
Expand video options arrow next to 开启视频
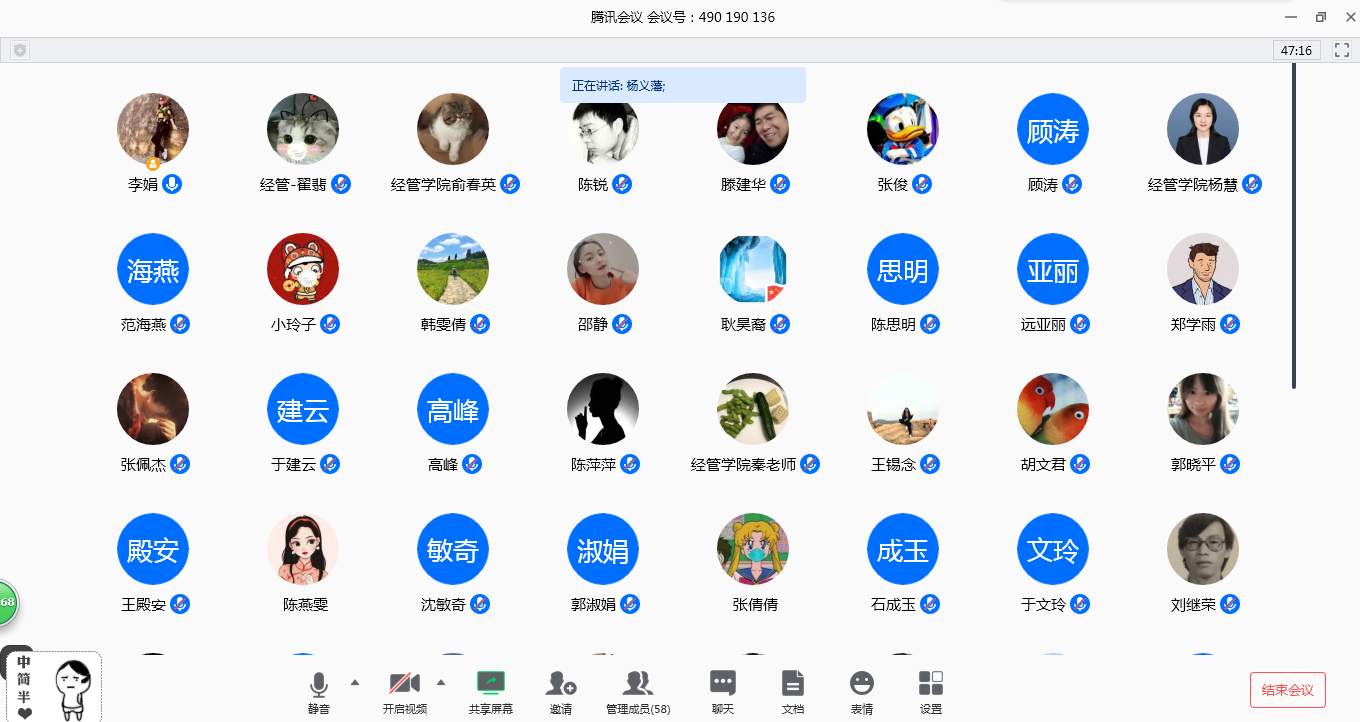click(440, 682)
